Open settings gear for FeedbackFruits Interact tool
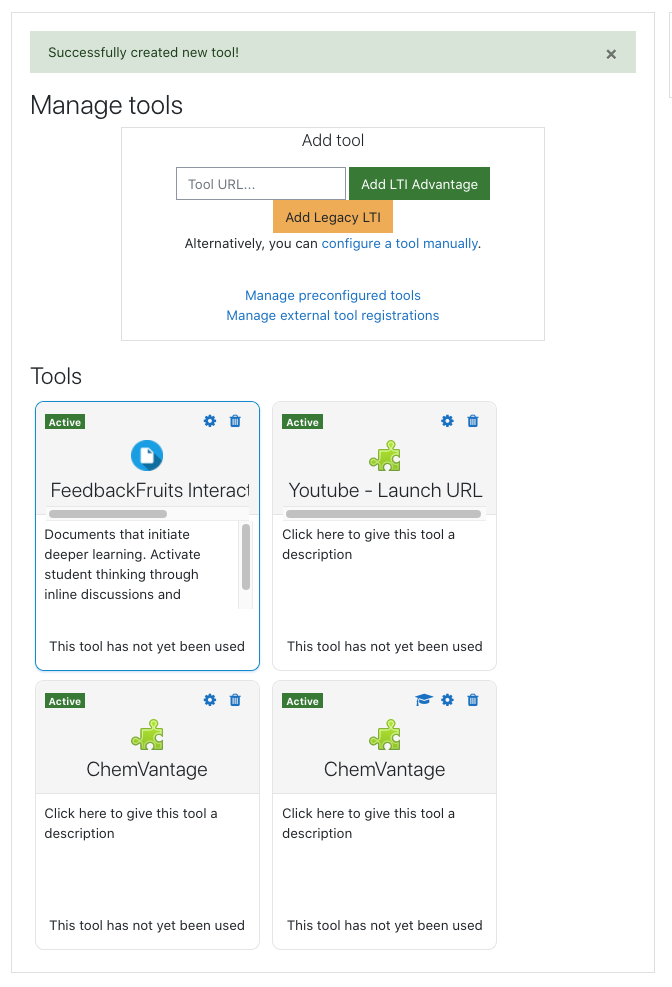Viewport: 672px width, 987px height. (x=210, y=421)
